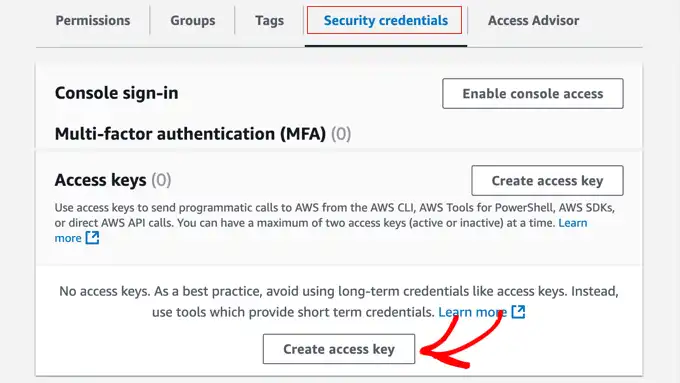Open Learn more link about short term credentials
This screenshot has height=383, width=680.
tap(472, 312)
